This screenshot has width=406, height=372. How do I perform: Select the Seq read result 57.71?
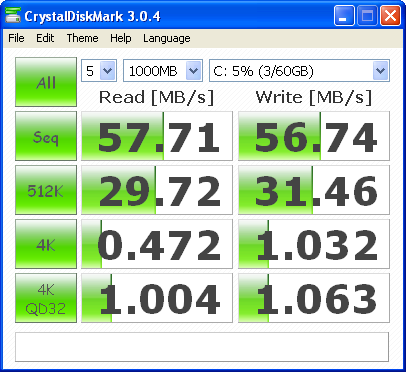coord(157,136)
